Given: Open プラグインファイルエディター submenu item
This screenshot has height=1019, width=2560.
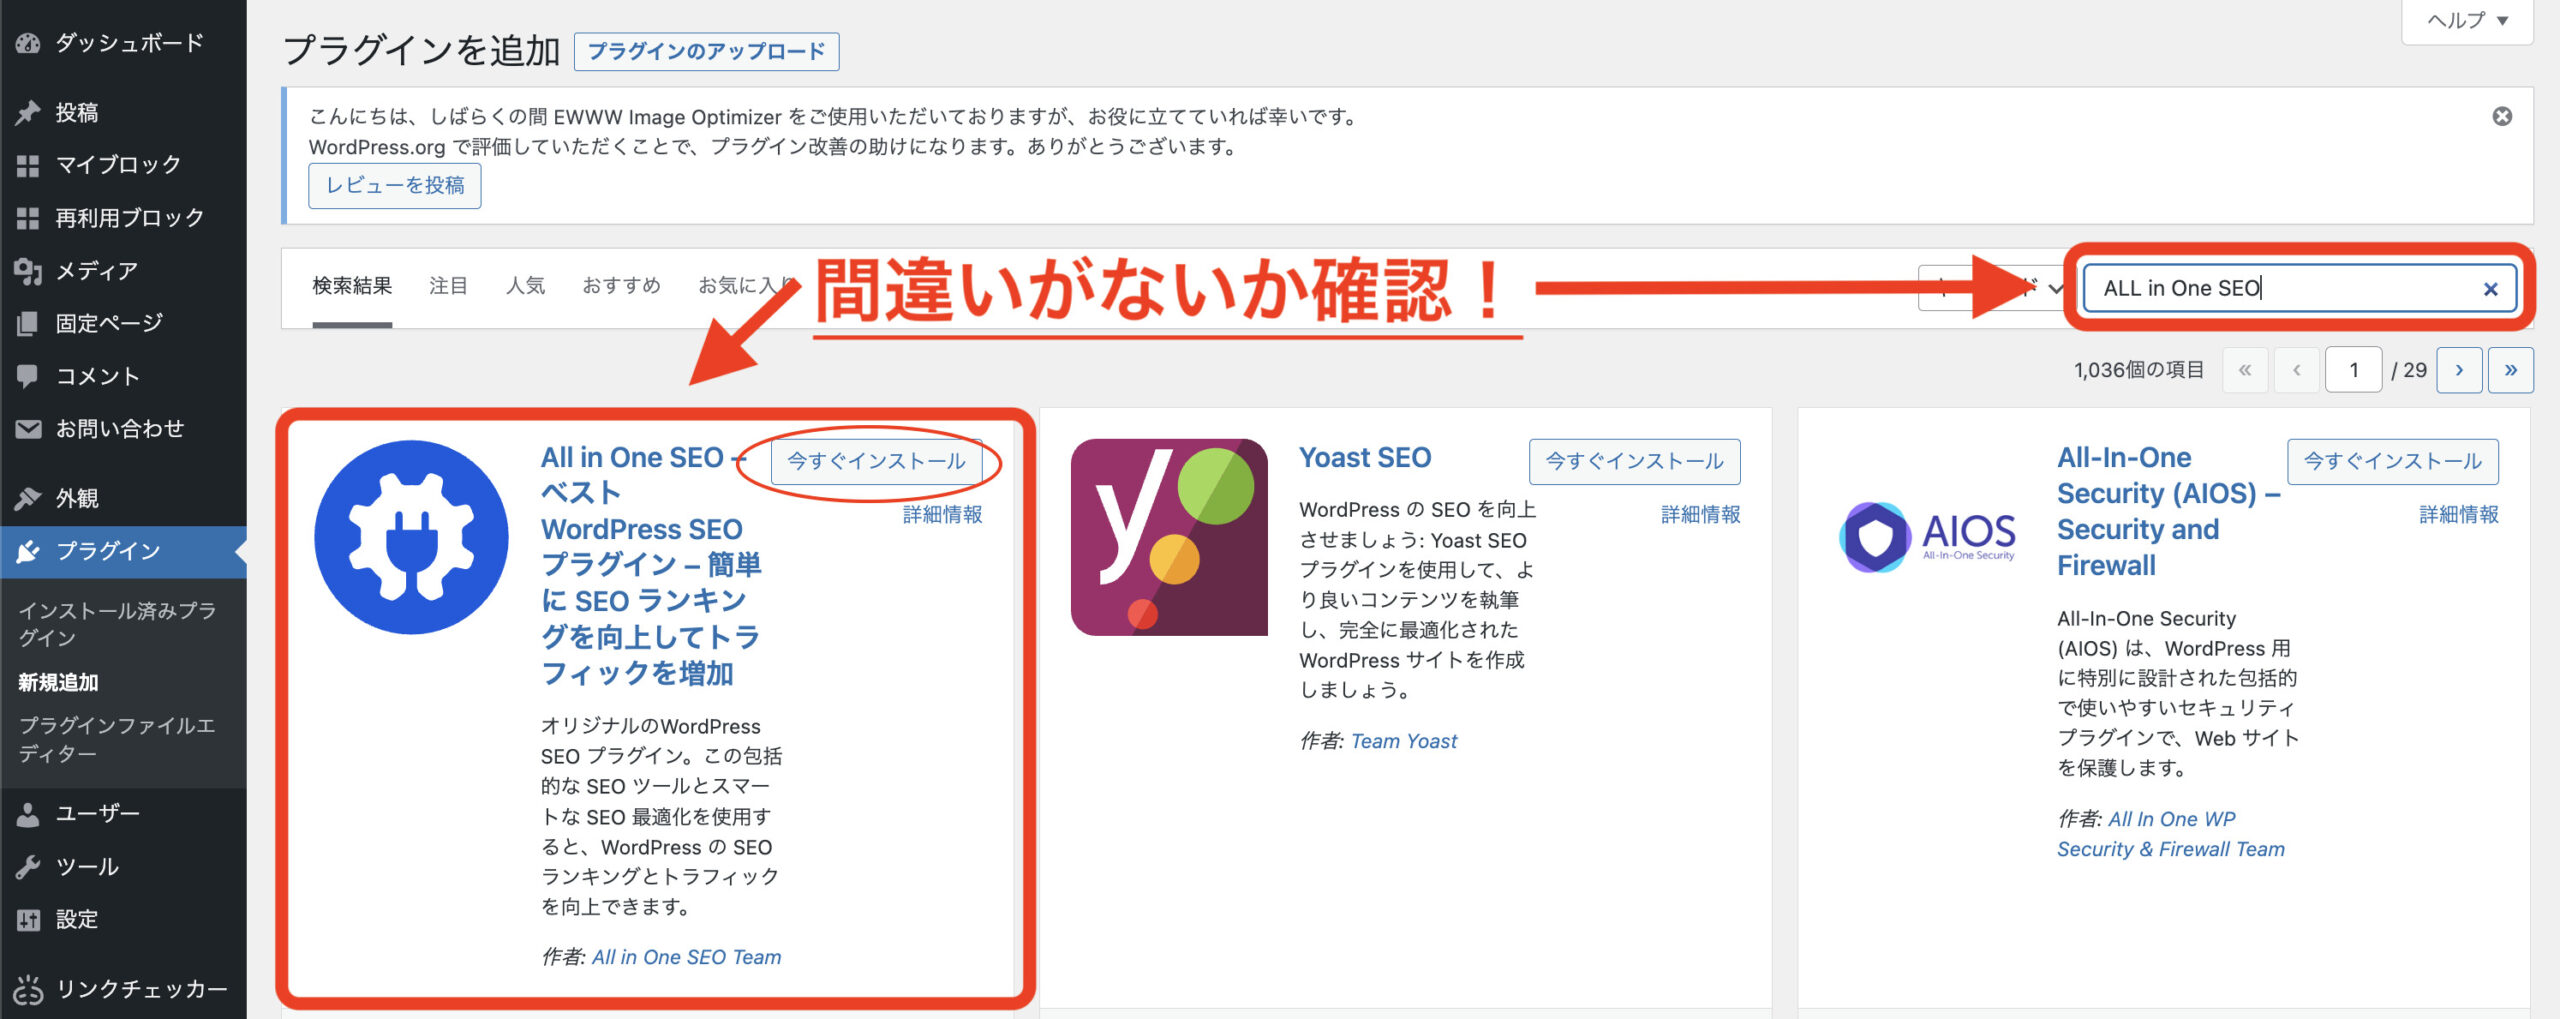Looking at the screenshot, I should pyautogui.click(x=117, y=740).
